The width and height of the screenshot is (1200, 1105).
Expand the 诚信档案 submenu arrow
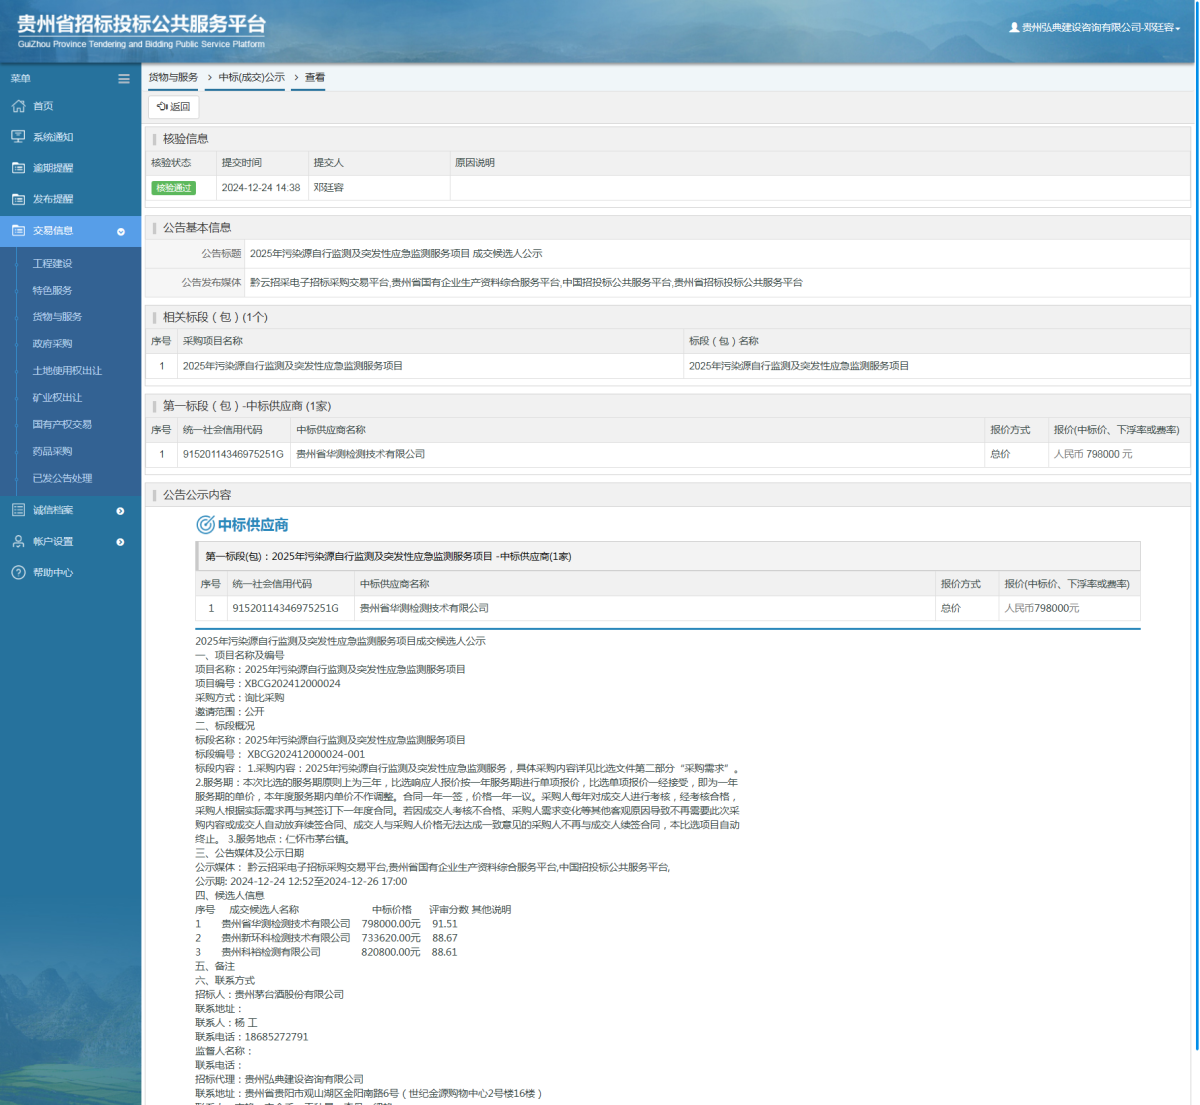point(121,511)
